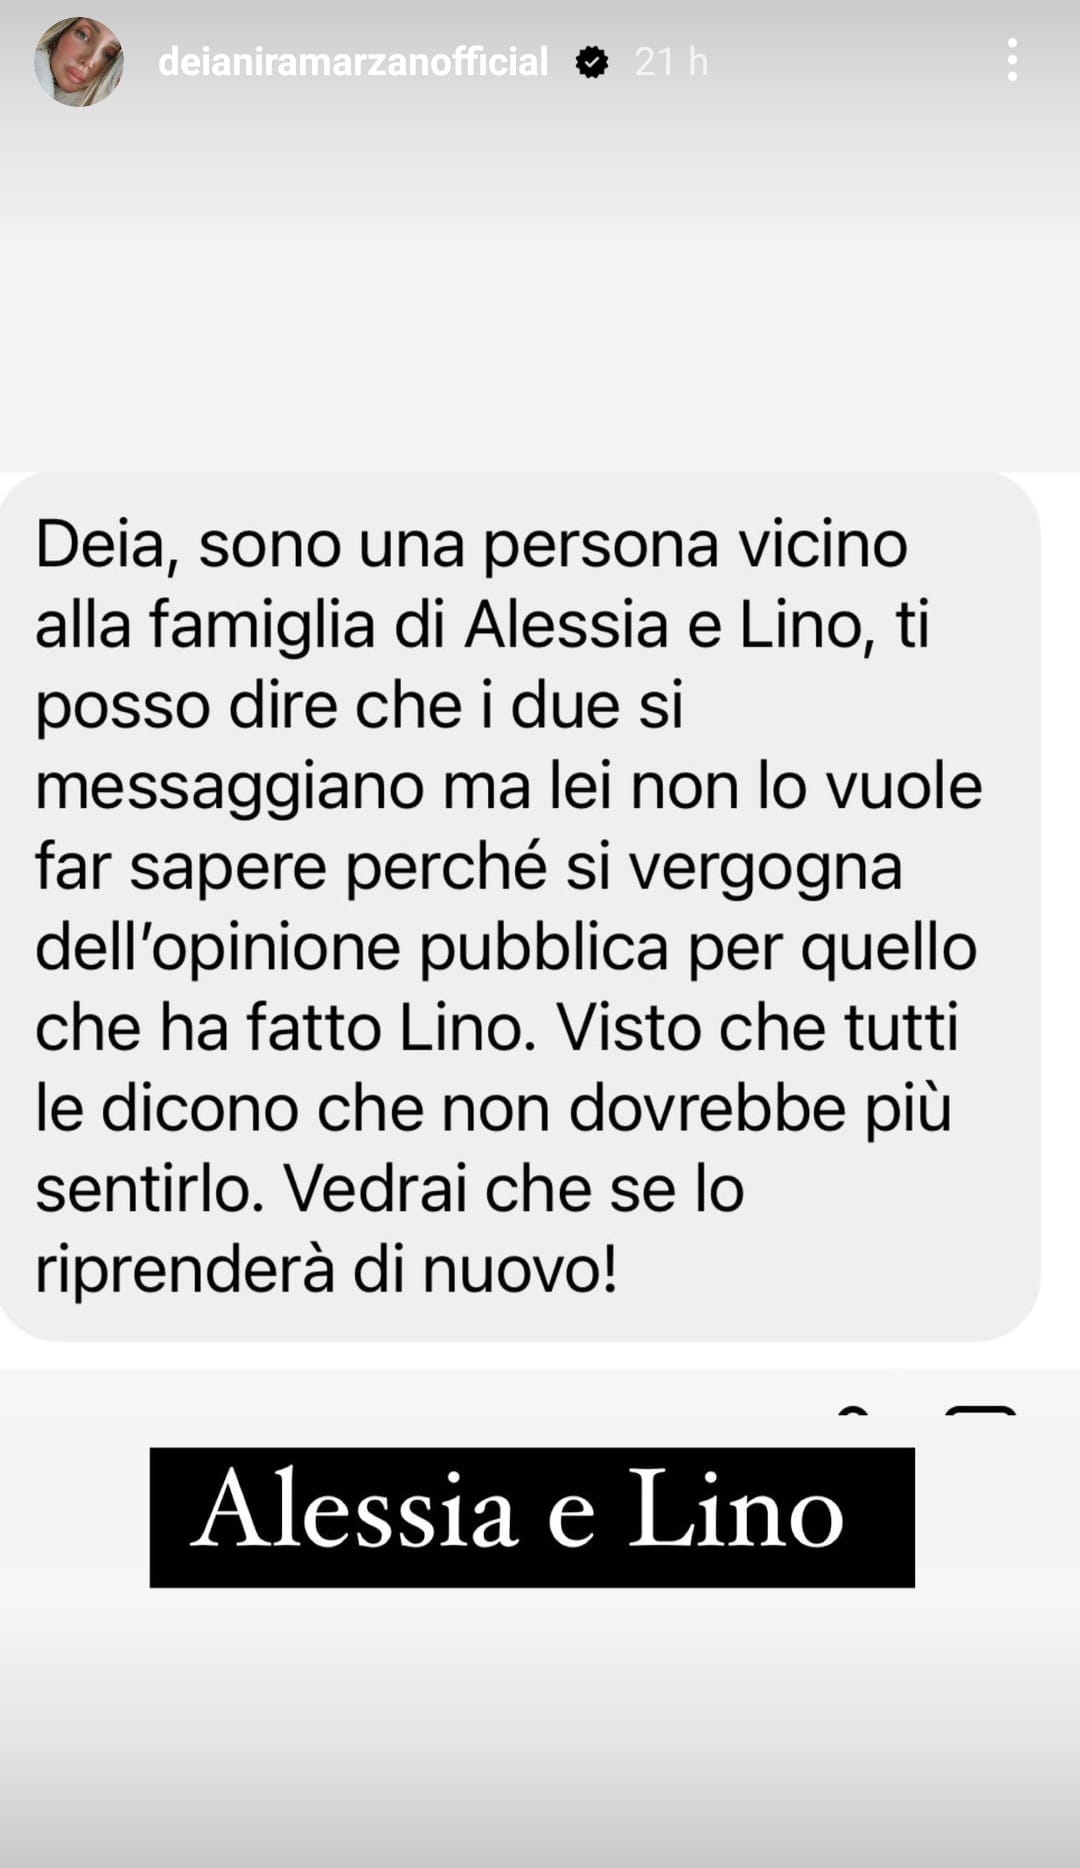This screenshot has height=1868, width=1080.
Task: Click the word Deia starting the message
Action: pyautogui.click(x=100, y=547)
